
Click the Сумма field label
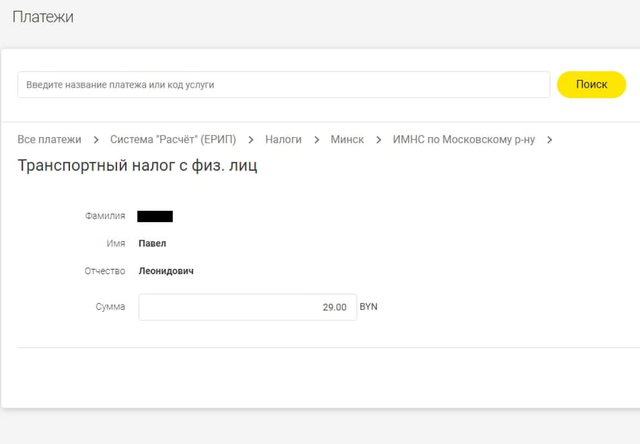(x=109, y=307)
